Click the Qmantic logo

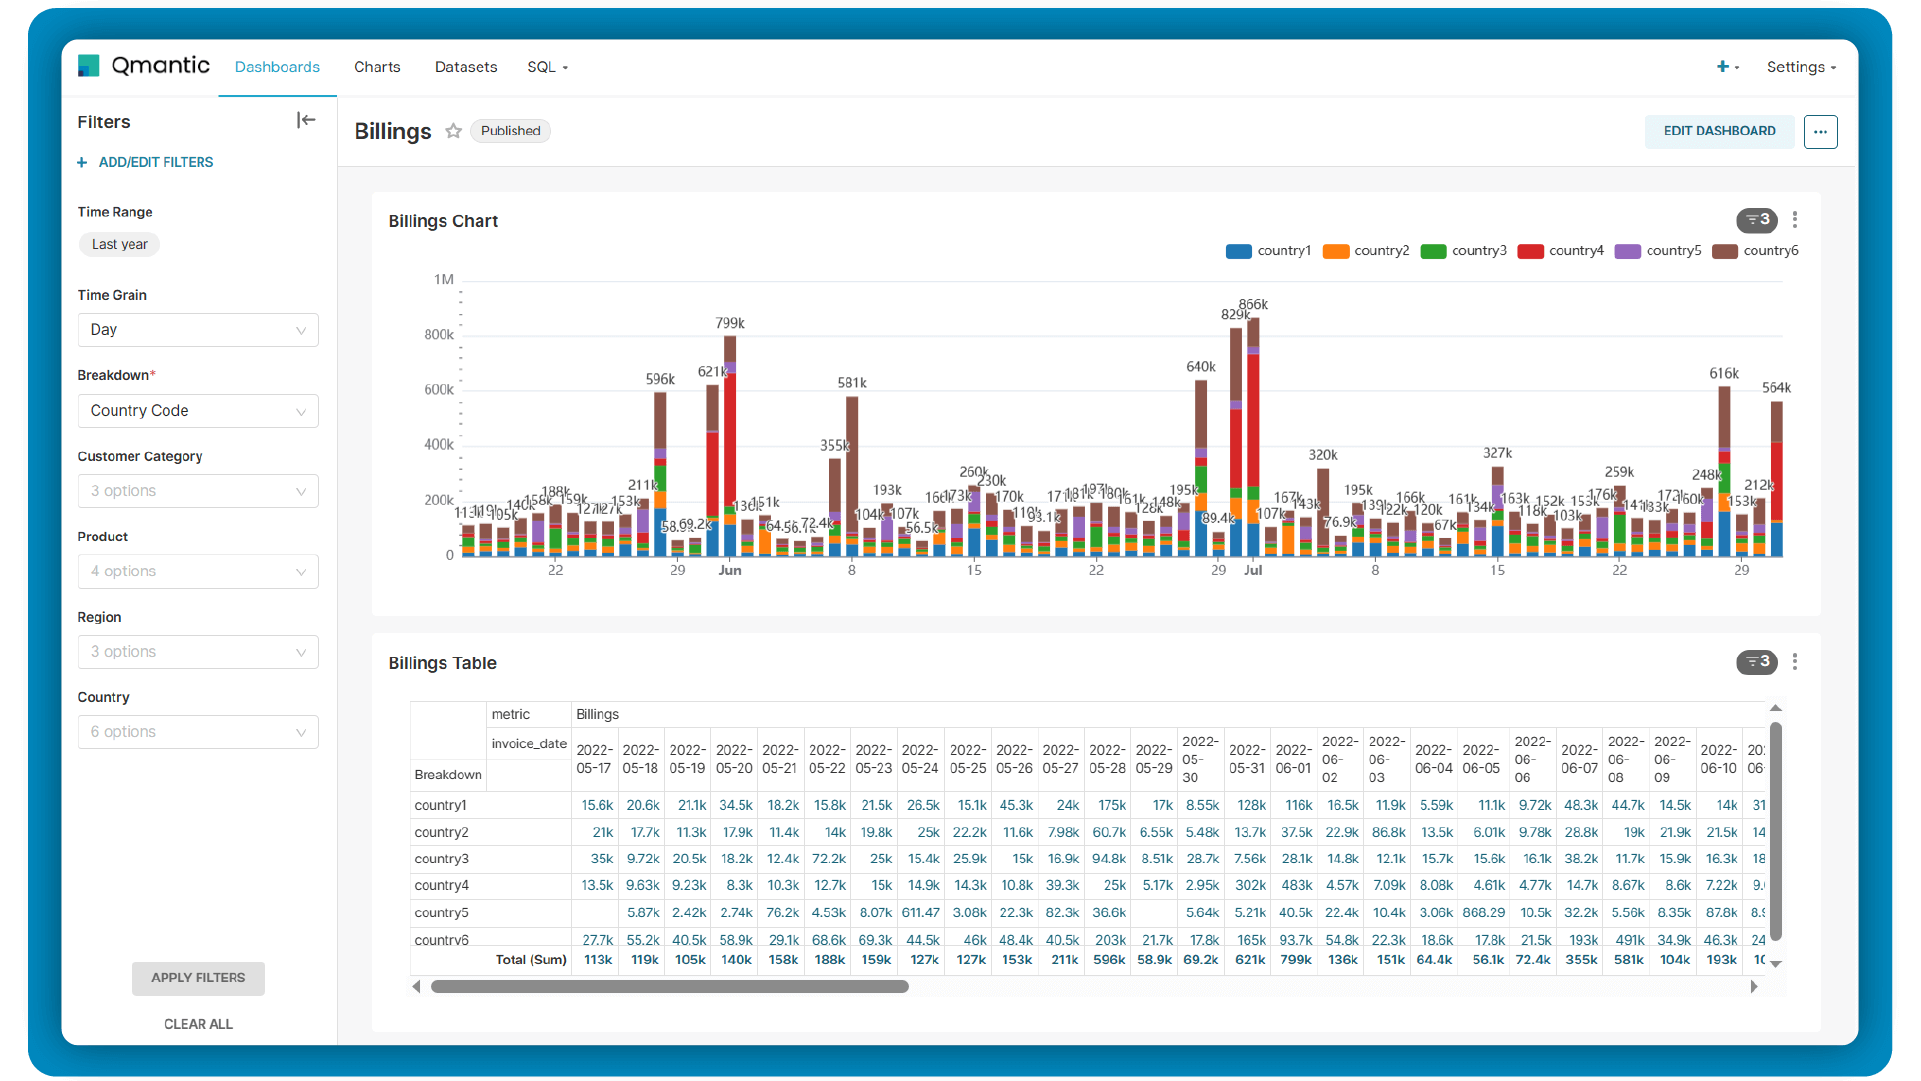pos(144,66)
